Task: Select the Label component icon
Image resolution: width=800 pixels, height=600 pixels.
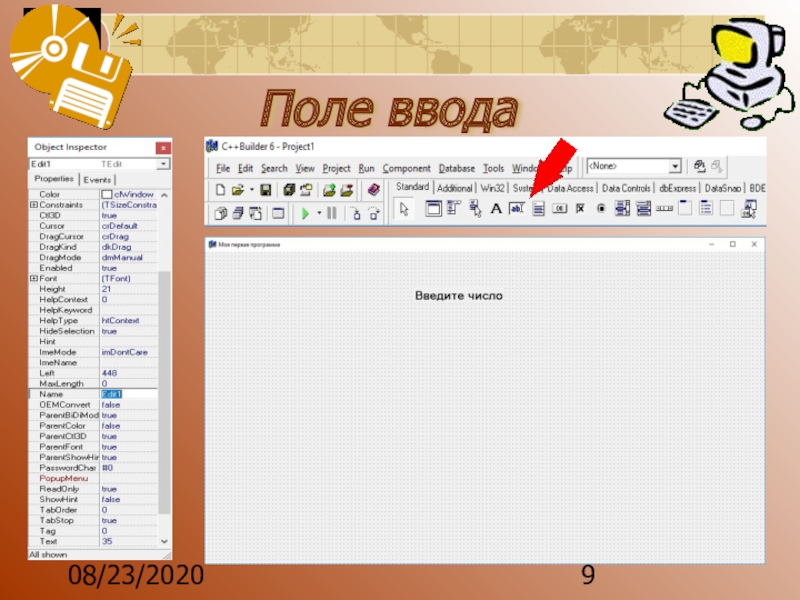Action: 495,209
